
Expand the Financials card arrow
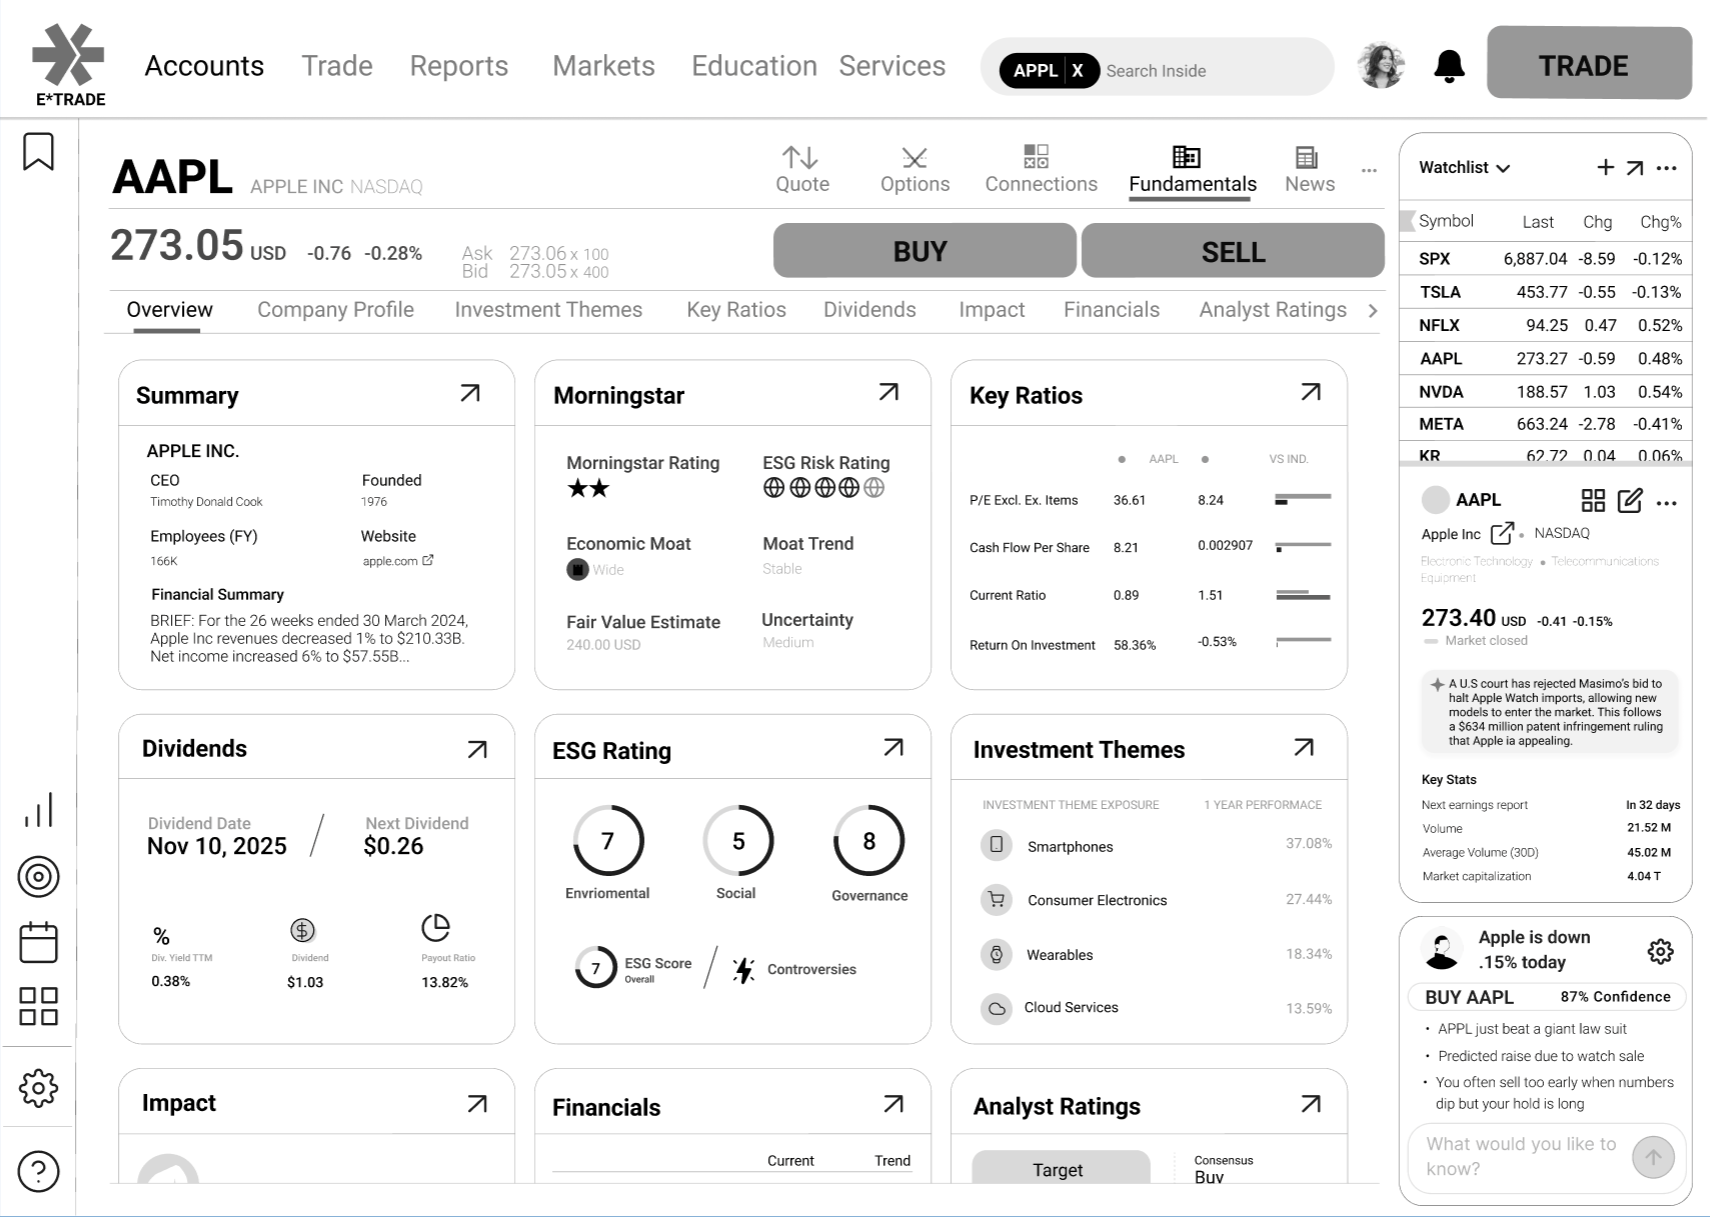click(x=894, y=1103)
